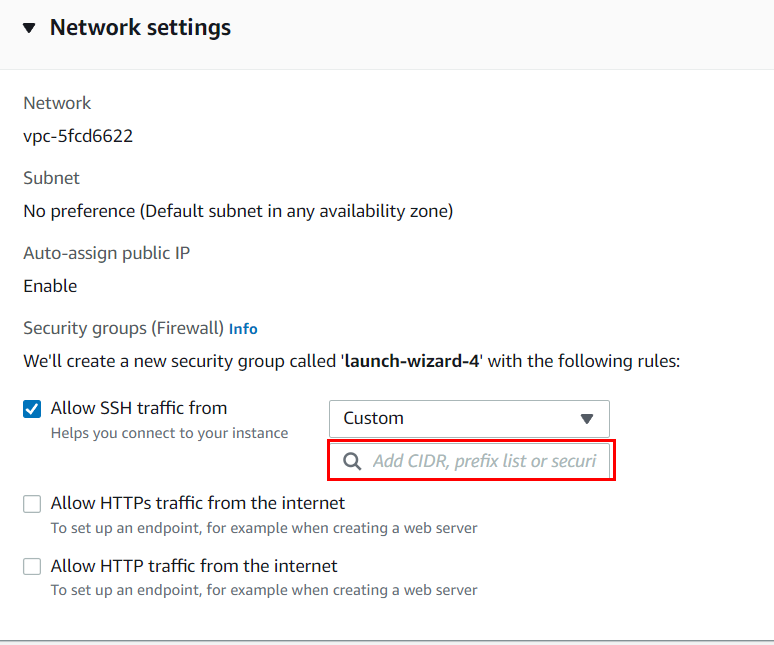Click the Enable value under Auto-assign public IP
This screenshot has width=774, height=645.
(x=50, y=286)
